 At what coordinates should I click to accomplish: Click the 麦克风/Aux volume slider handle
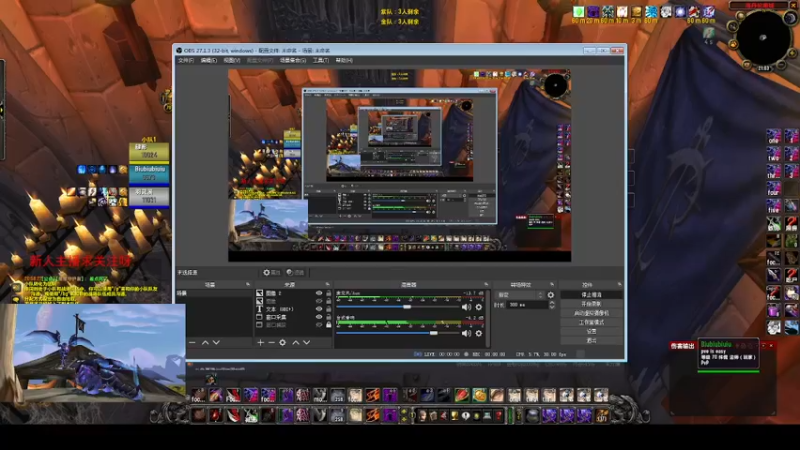coord(407,307)
